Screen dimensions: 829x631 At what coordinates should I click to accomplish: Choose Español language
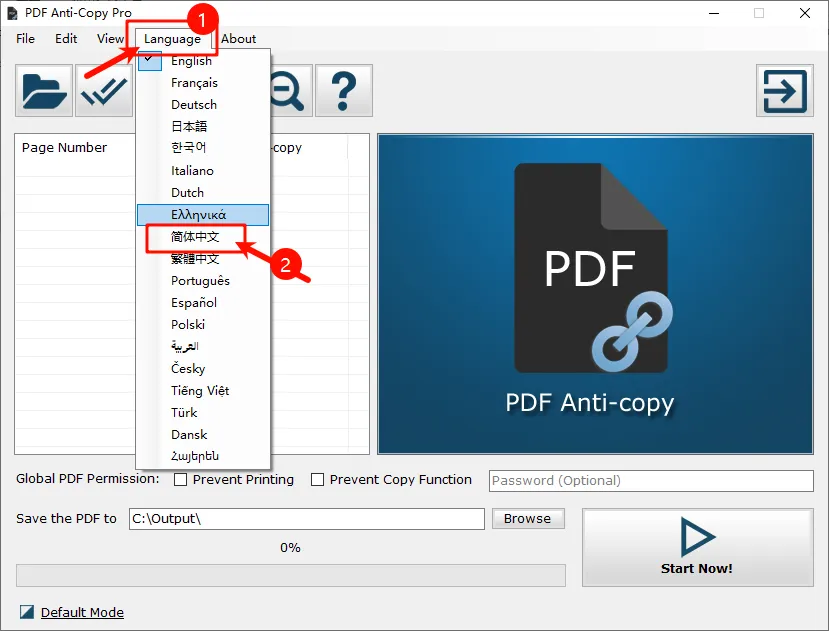(x=203, y=303)
